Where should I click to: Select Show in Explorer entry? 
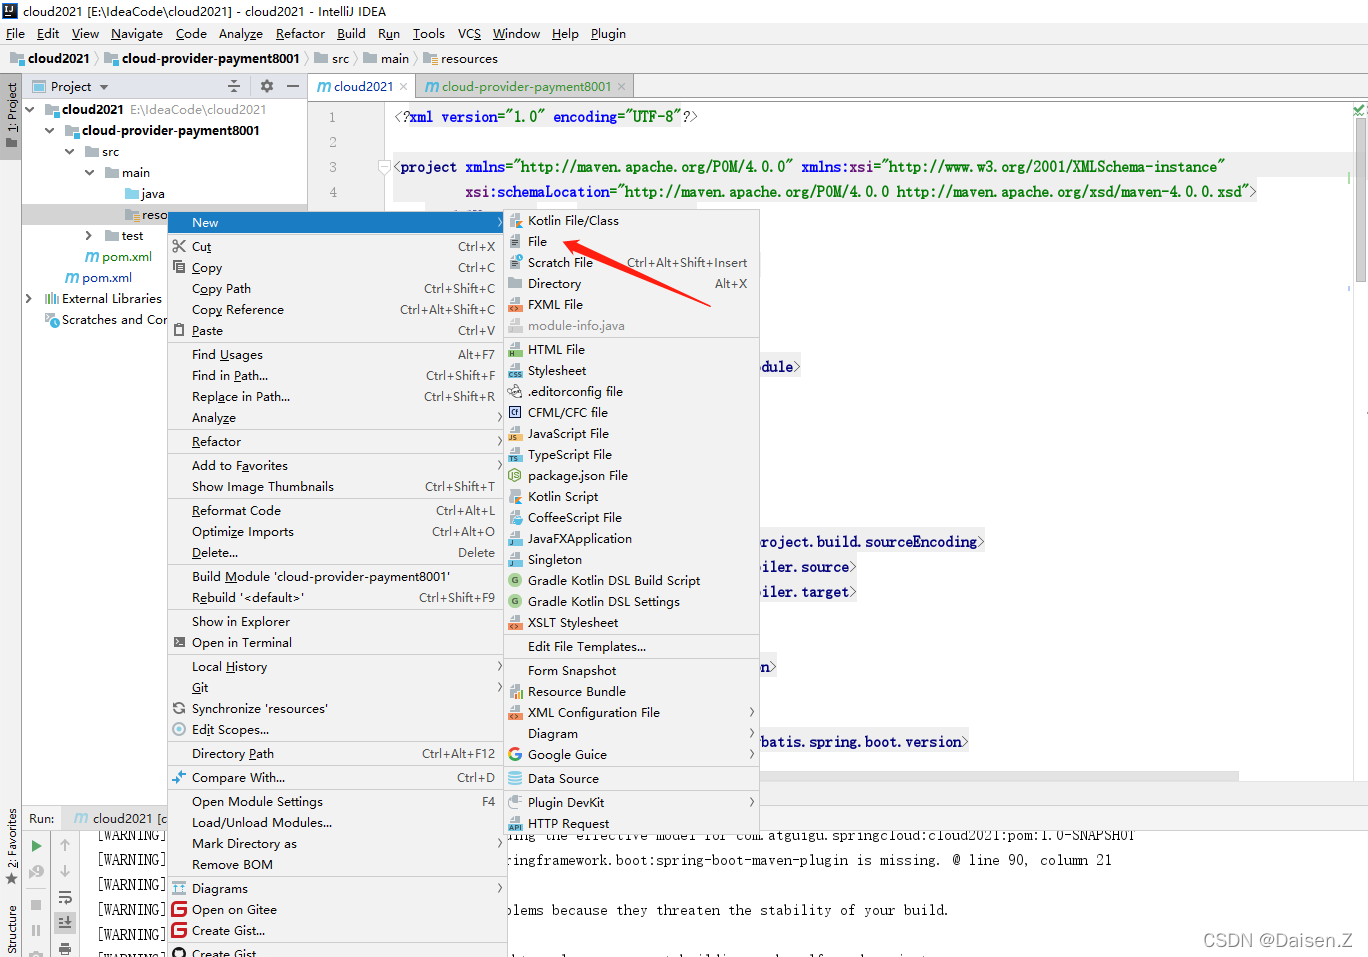pyautogui.click(x=336, y=622)
